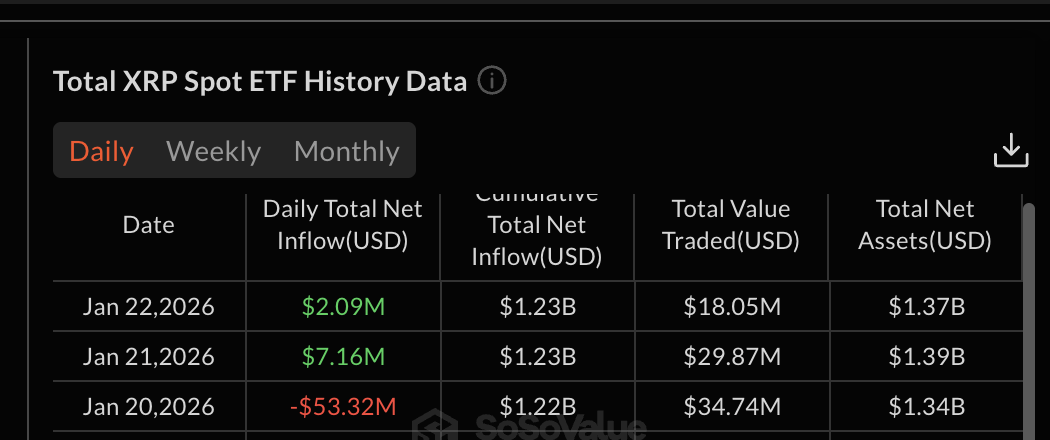The image size is (1050, 440).
Task: Click the Total XRP Spot ETF History Data title
Action: (x=260, y=81)
